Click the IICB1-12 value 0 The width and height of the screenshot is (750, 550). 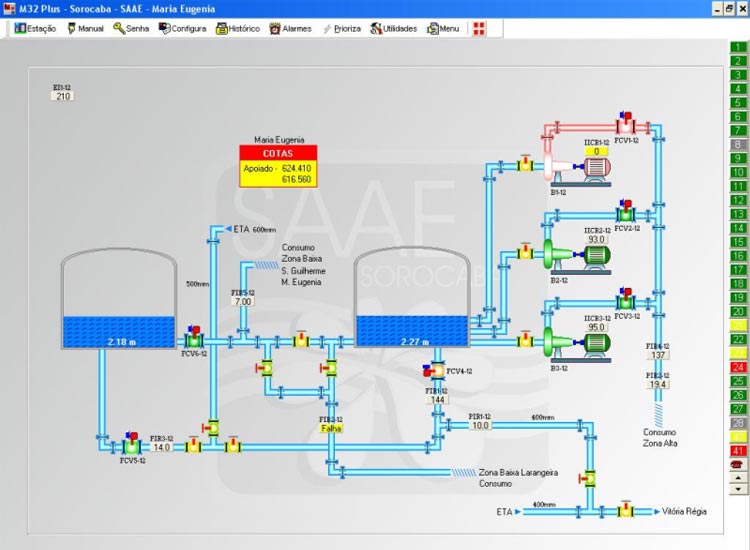pos(596,151)
